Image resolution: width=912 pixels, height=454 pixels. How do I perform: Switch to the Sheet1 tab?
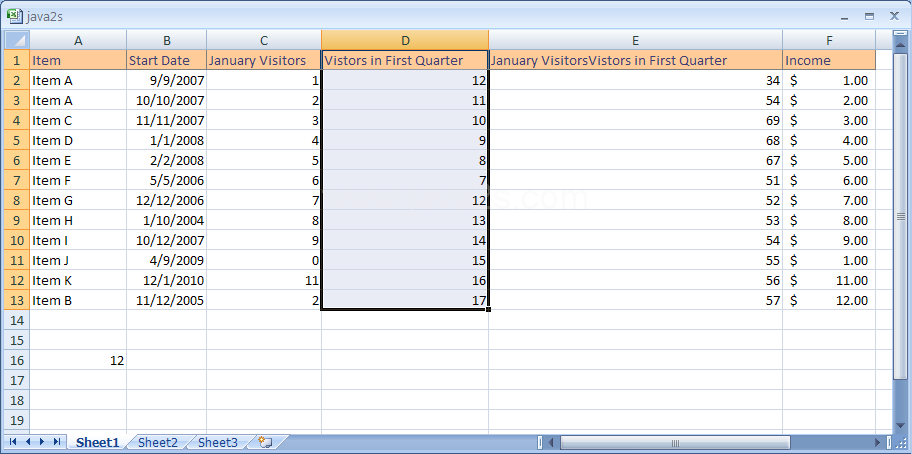click(97, 442)
